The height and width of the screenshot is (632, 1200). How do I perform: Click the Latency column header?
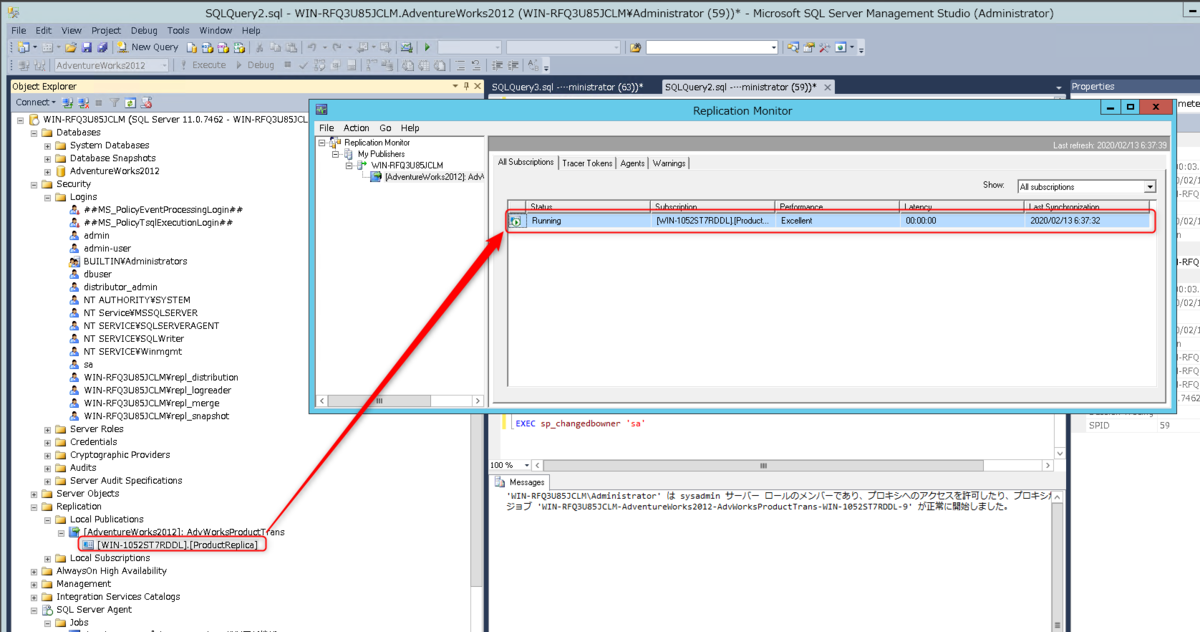(962, 206)
